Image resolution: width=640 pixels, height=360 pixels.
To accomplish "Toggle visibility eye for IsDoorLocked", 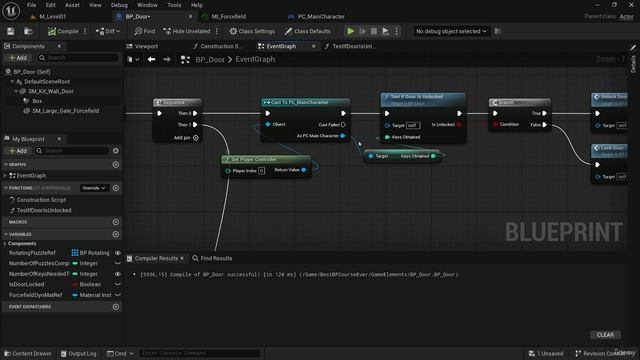I will point(118,284).
